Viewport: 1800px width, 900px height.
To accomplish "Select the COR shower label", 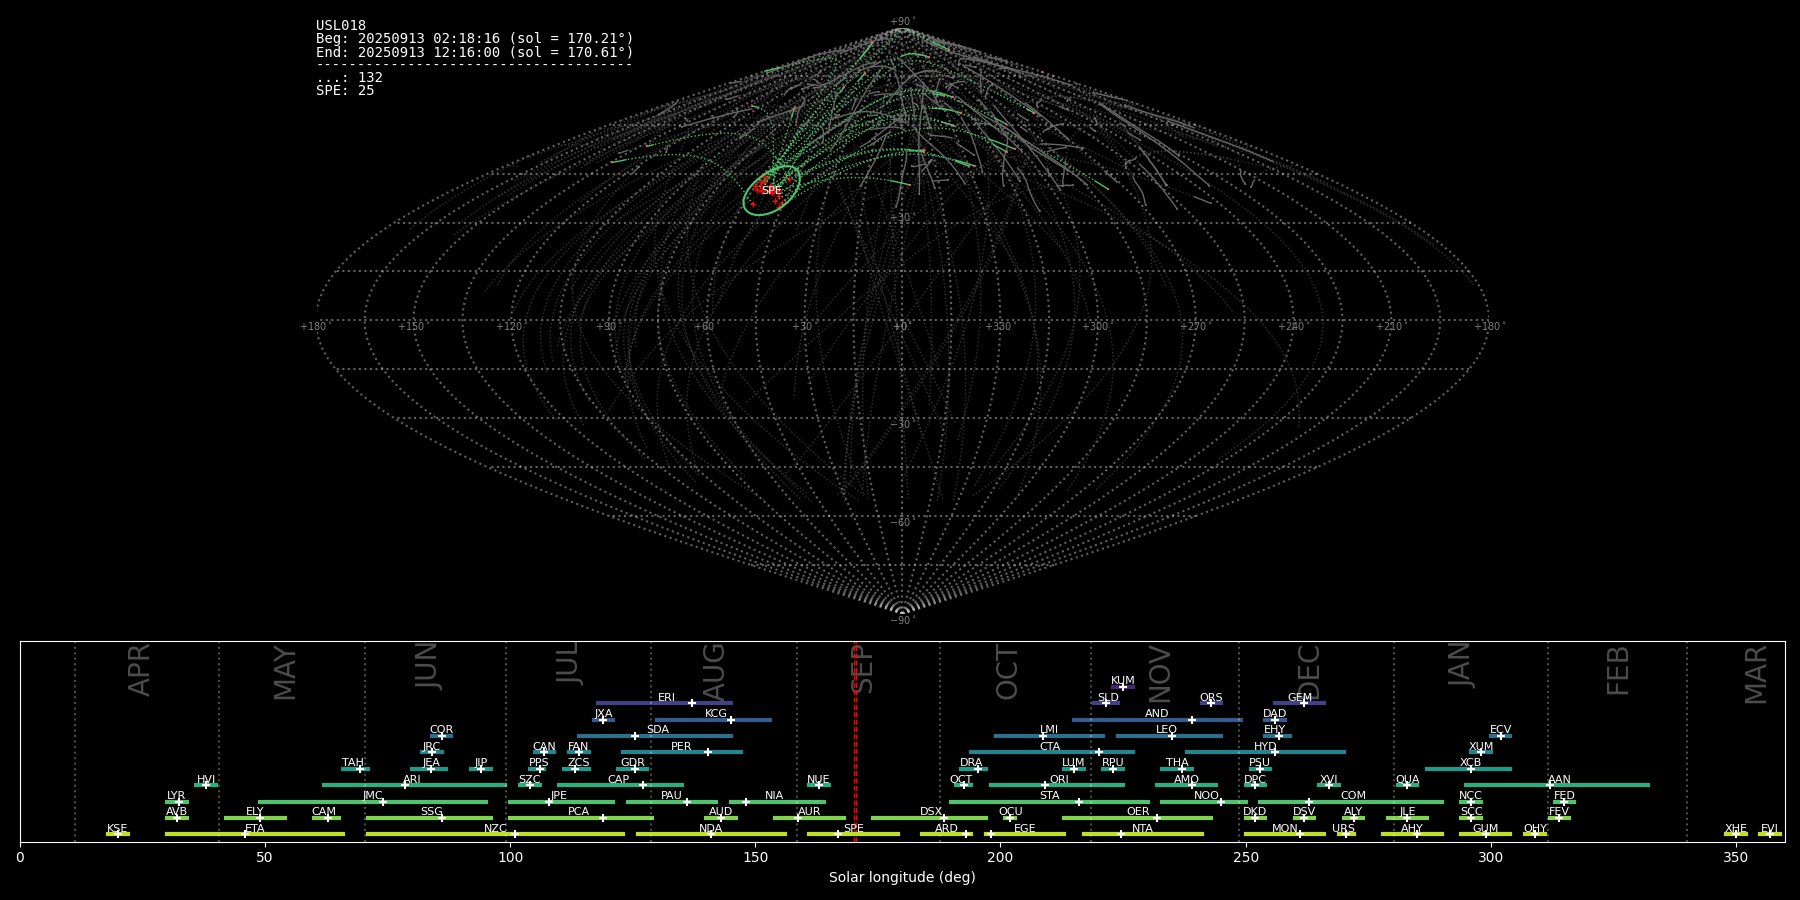I will click(441, 730).
